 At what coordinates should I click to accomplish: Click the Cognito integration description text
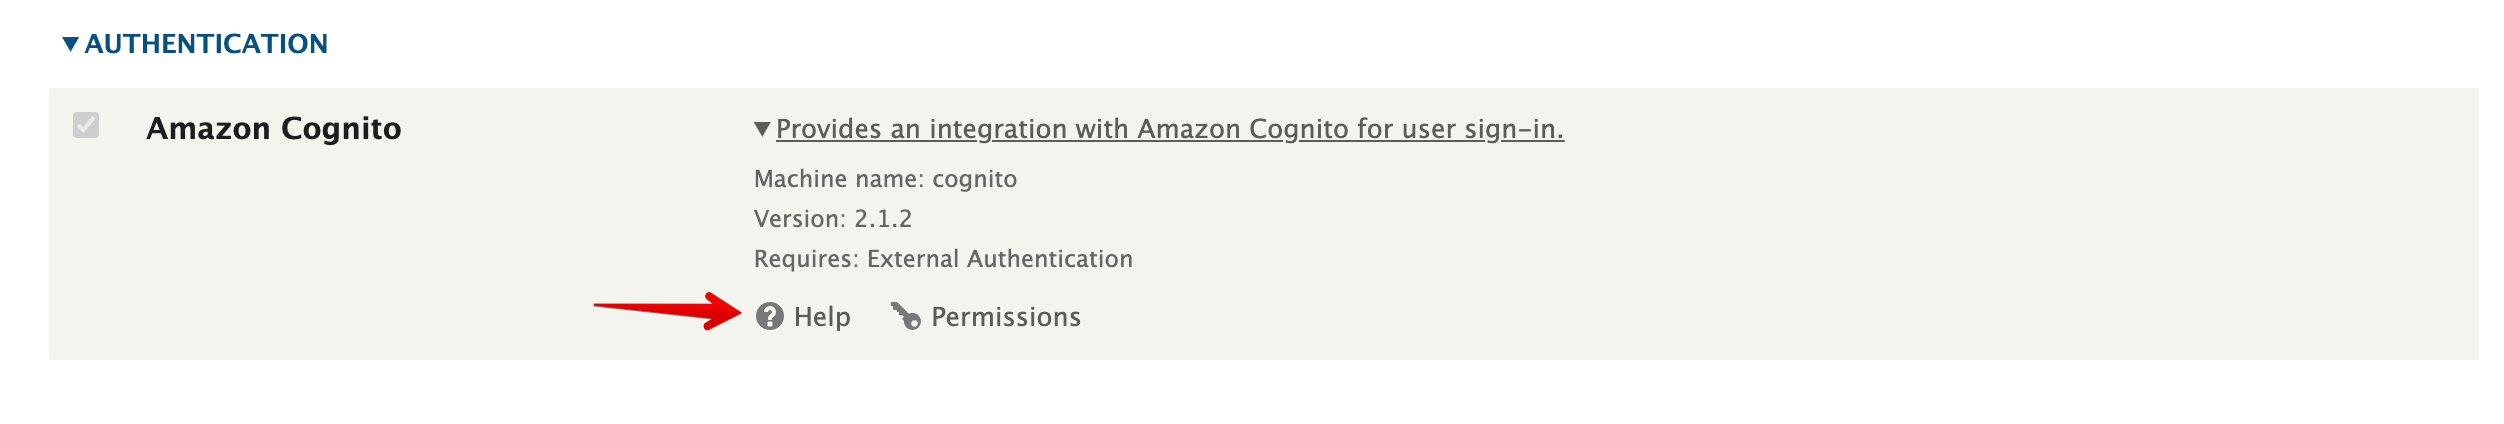(1169, 129)
